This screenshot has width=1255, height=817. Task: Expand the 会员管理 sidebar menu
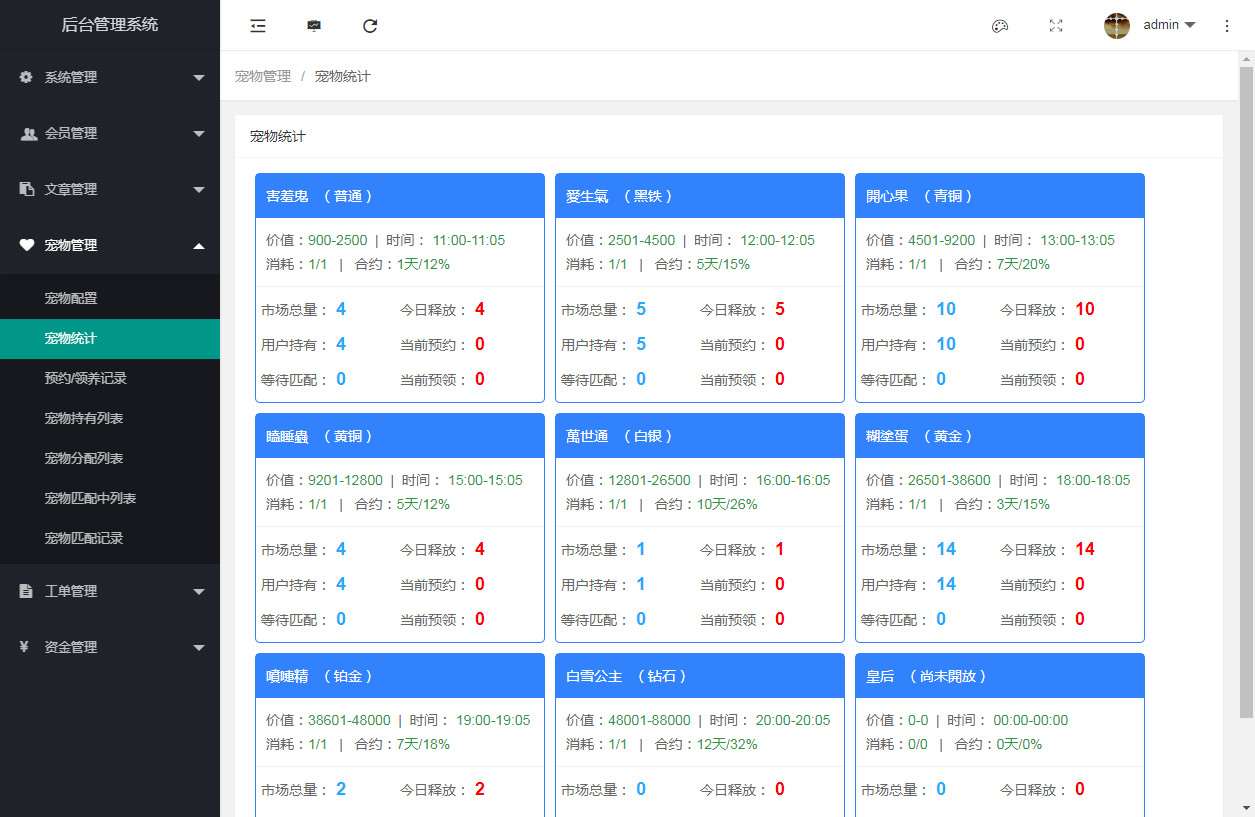(x=110, y=133)
